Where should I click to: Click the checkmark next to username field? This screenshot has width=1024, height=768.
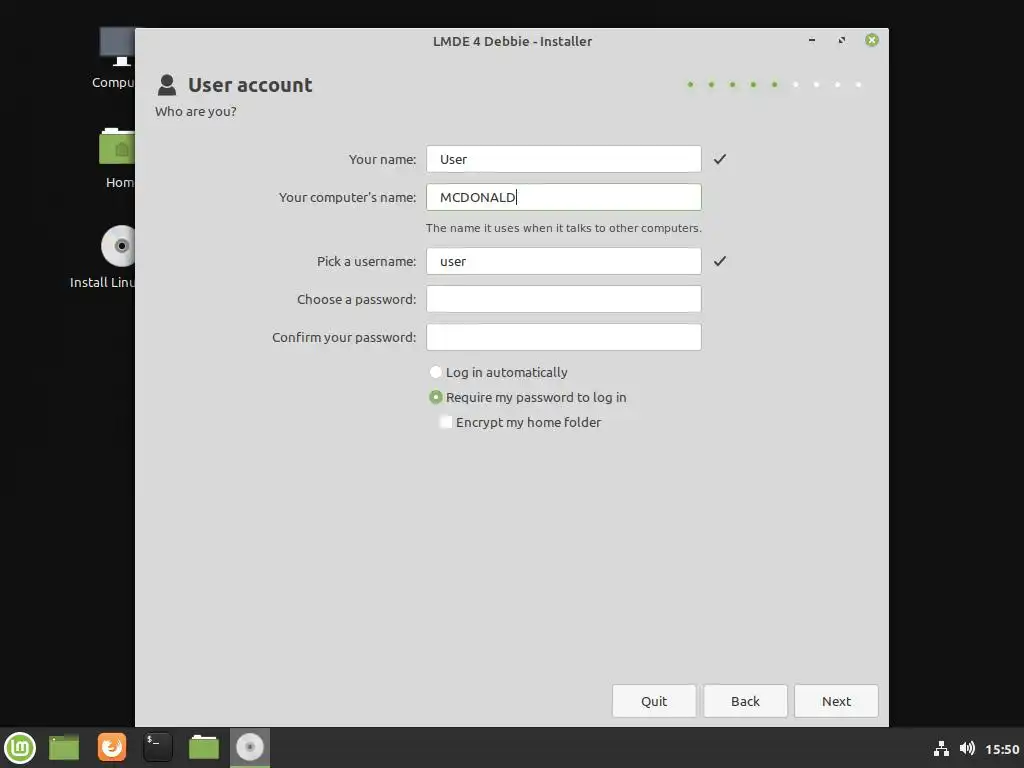coord(720,261)
